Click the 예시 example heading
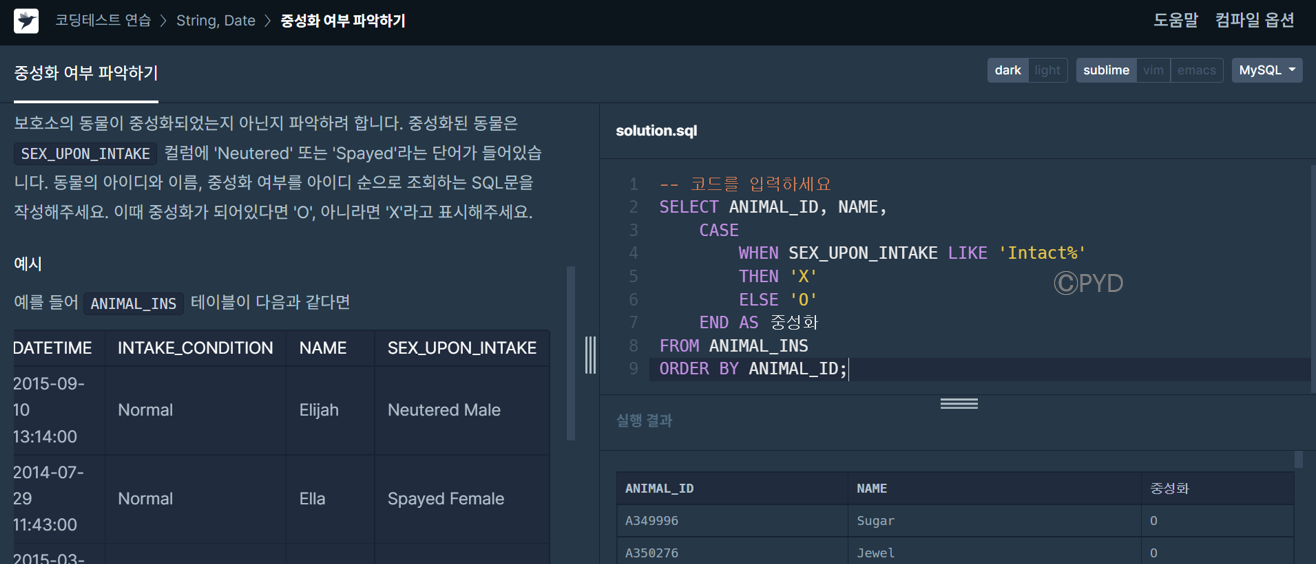 coord(28,264)
